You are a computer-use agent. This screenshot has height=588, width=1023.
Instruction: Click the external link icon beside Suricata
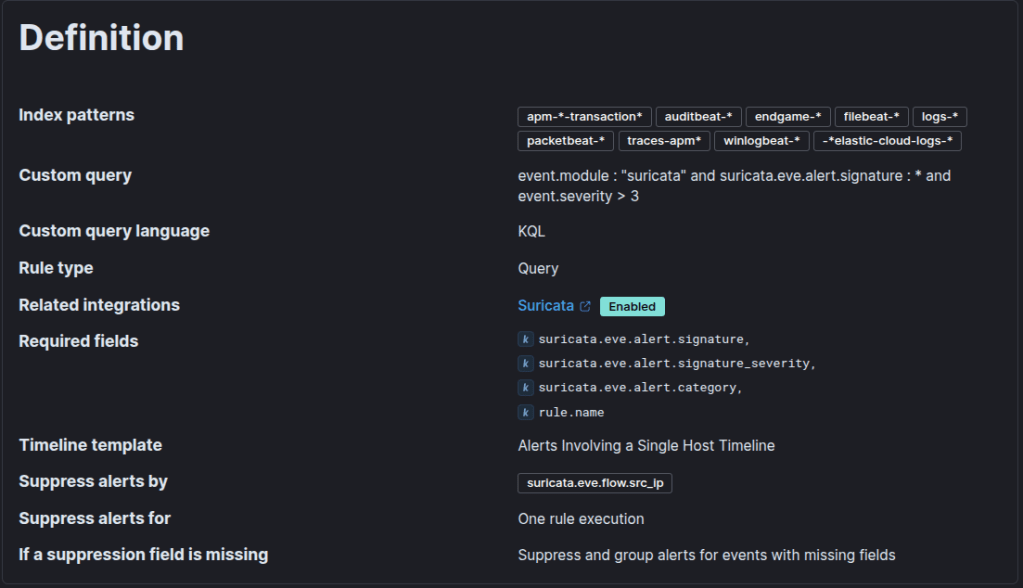click(x=585, y=306)
